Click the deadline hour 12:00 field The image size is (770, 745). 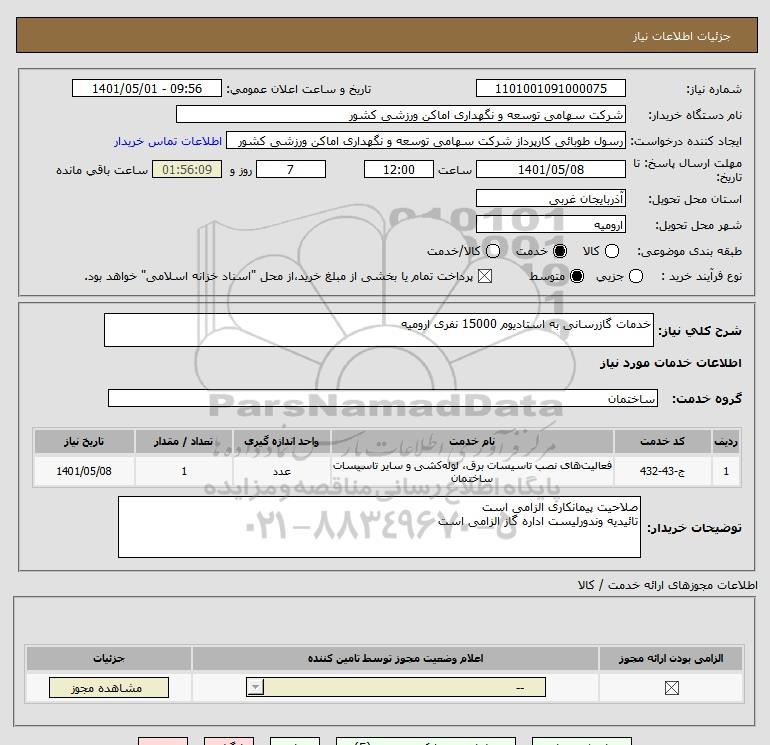tap(399, 169)
